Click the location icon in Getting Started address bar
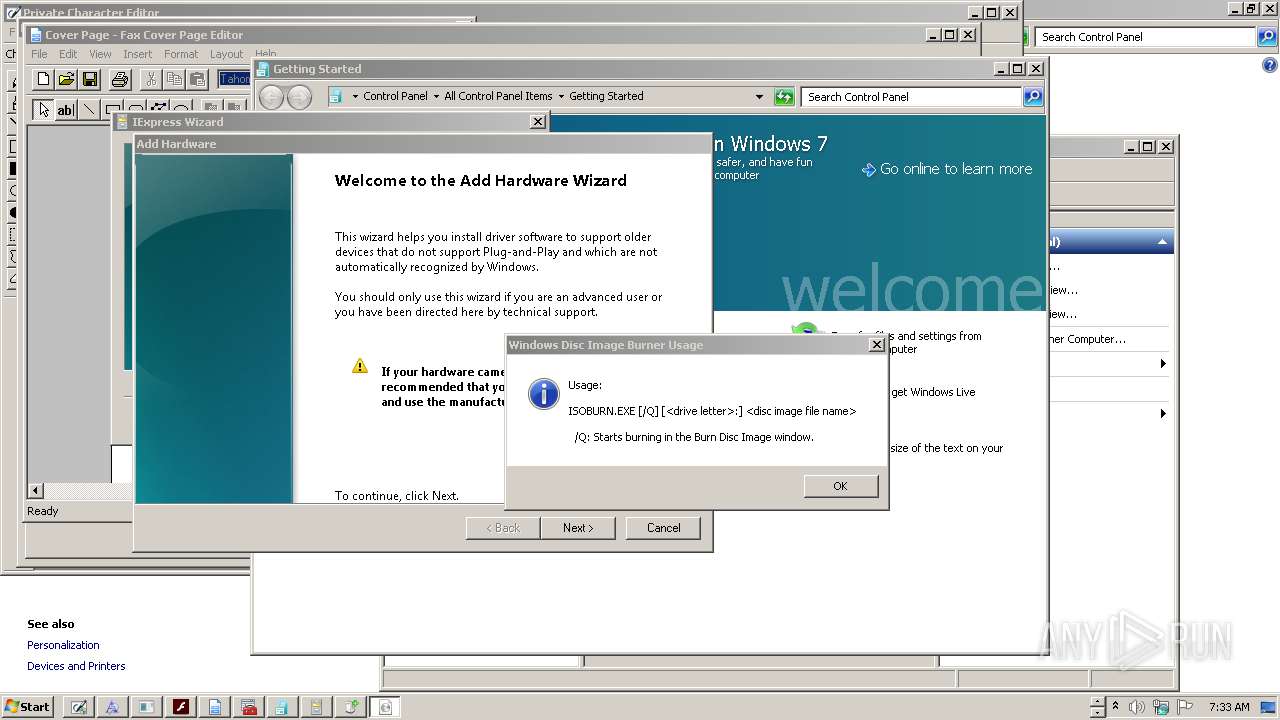The width and height of the screenshot is (1280, 720). coord(336,97)
